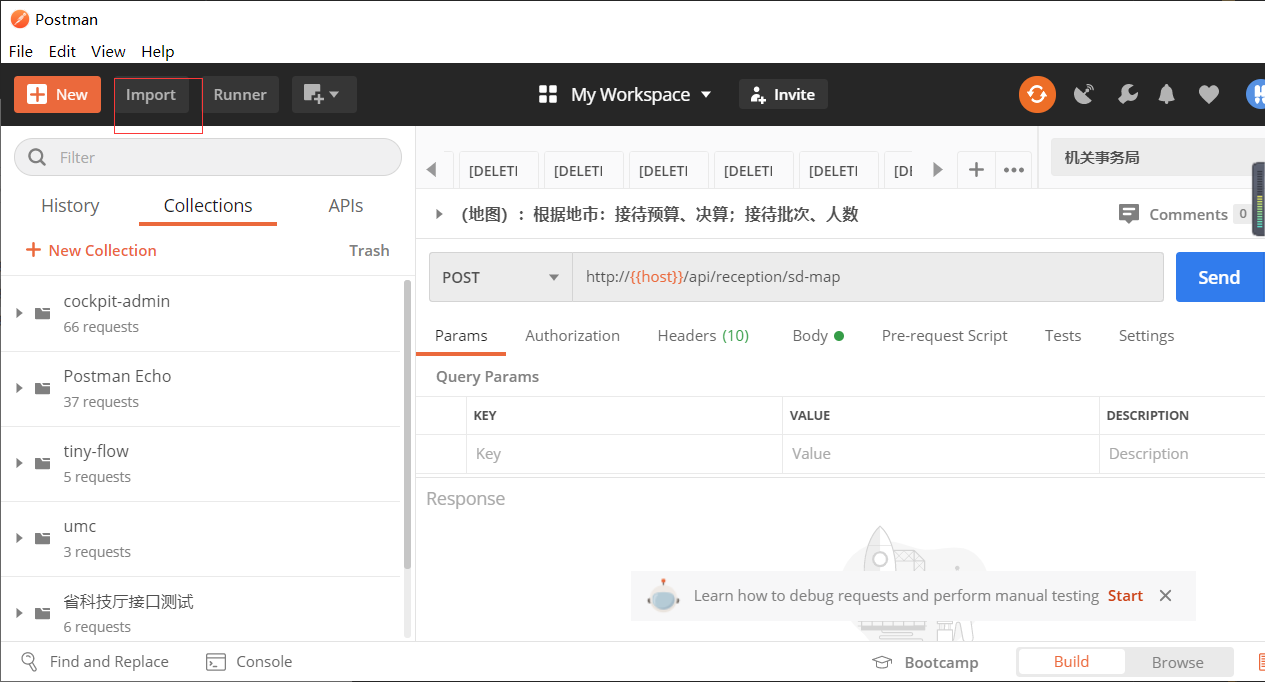
Task: Open Bootcamp
Action: click(925, 662)
